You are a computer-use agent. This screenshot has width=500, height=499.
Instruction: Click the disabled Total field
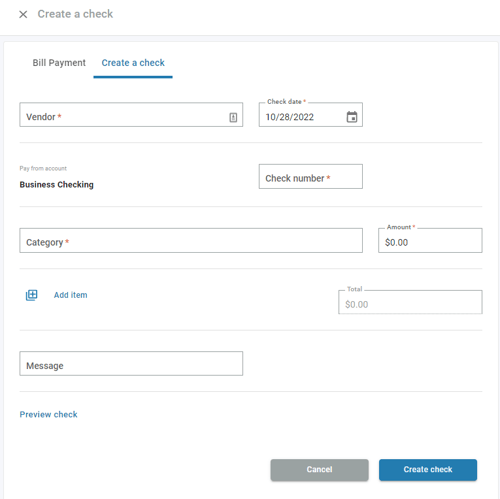pyautogui.click(x=410, y=302)
